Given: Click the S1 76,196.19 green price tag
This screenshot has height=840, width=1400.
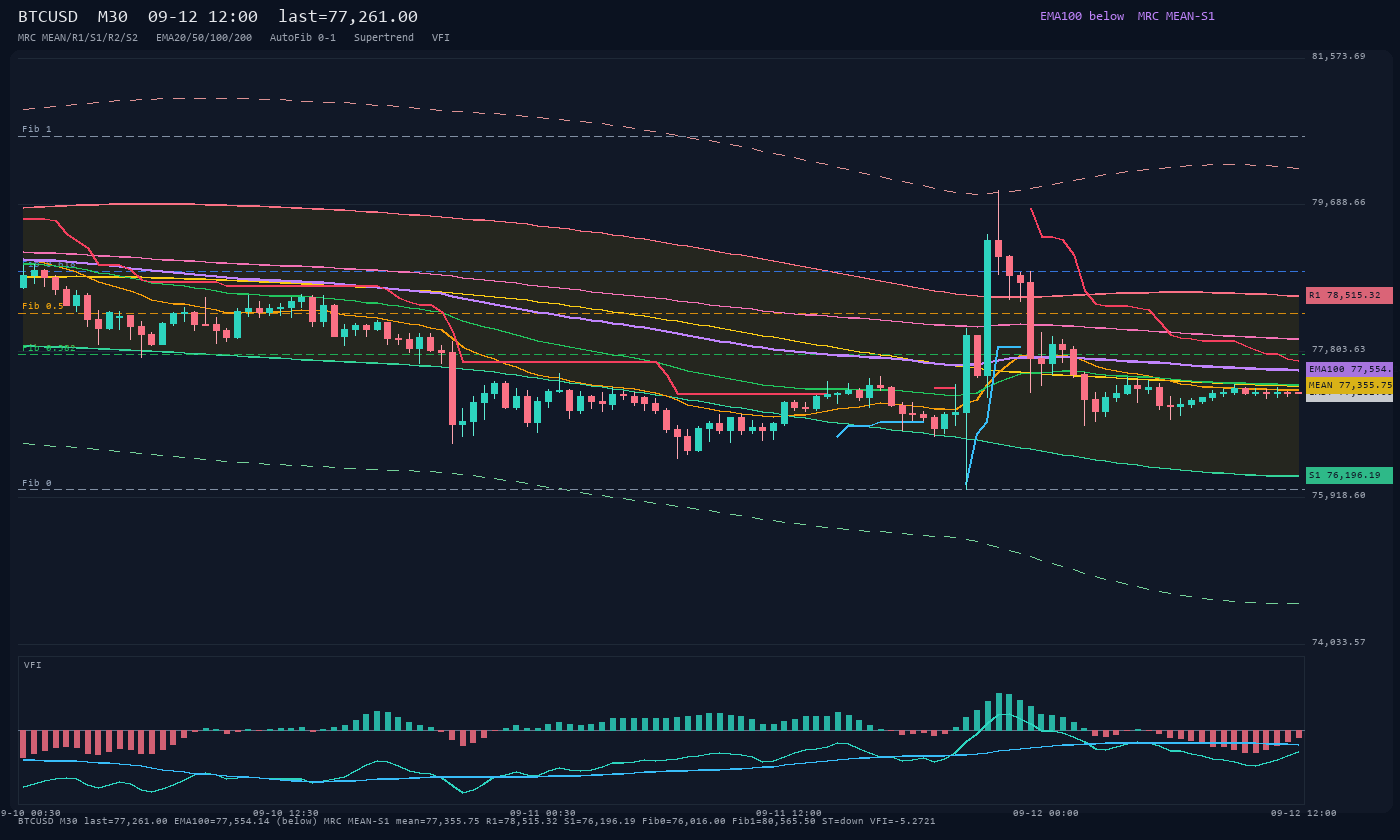Looking at the screenshot, I should click(1349, 475).
